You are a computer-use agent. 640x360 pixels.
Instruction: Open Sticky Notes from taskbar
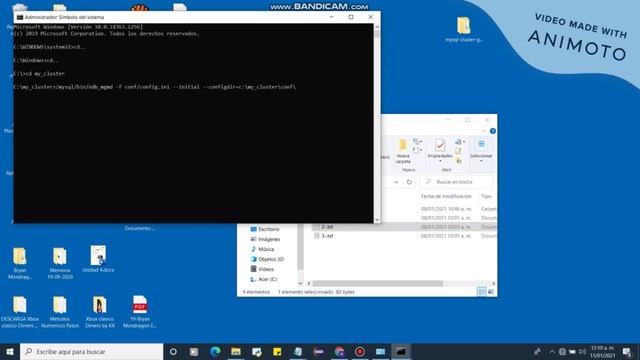(277, 351)
